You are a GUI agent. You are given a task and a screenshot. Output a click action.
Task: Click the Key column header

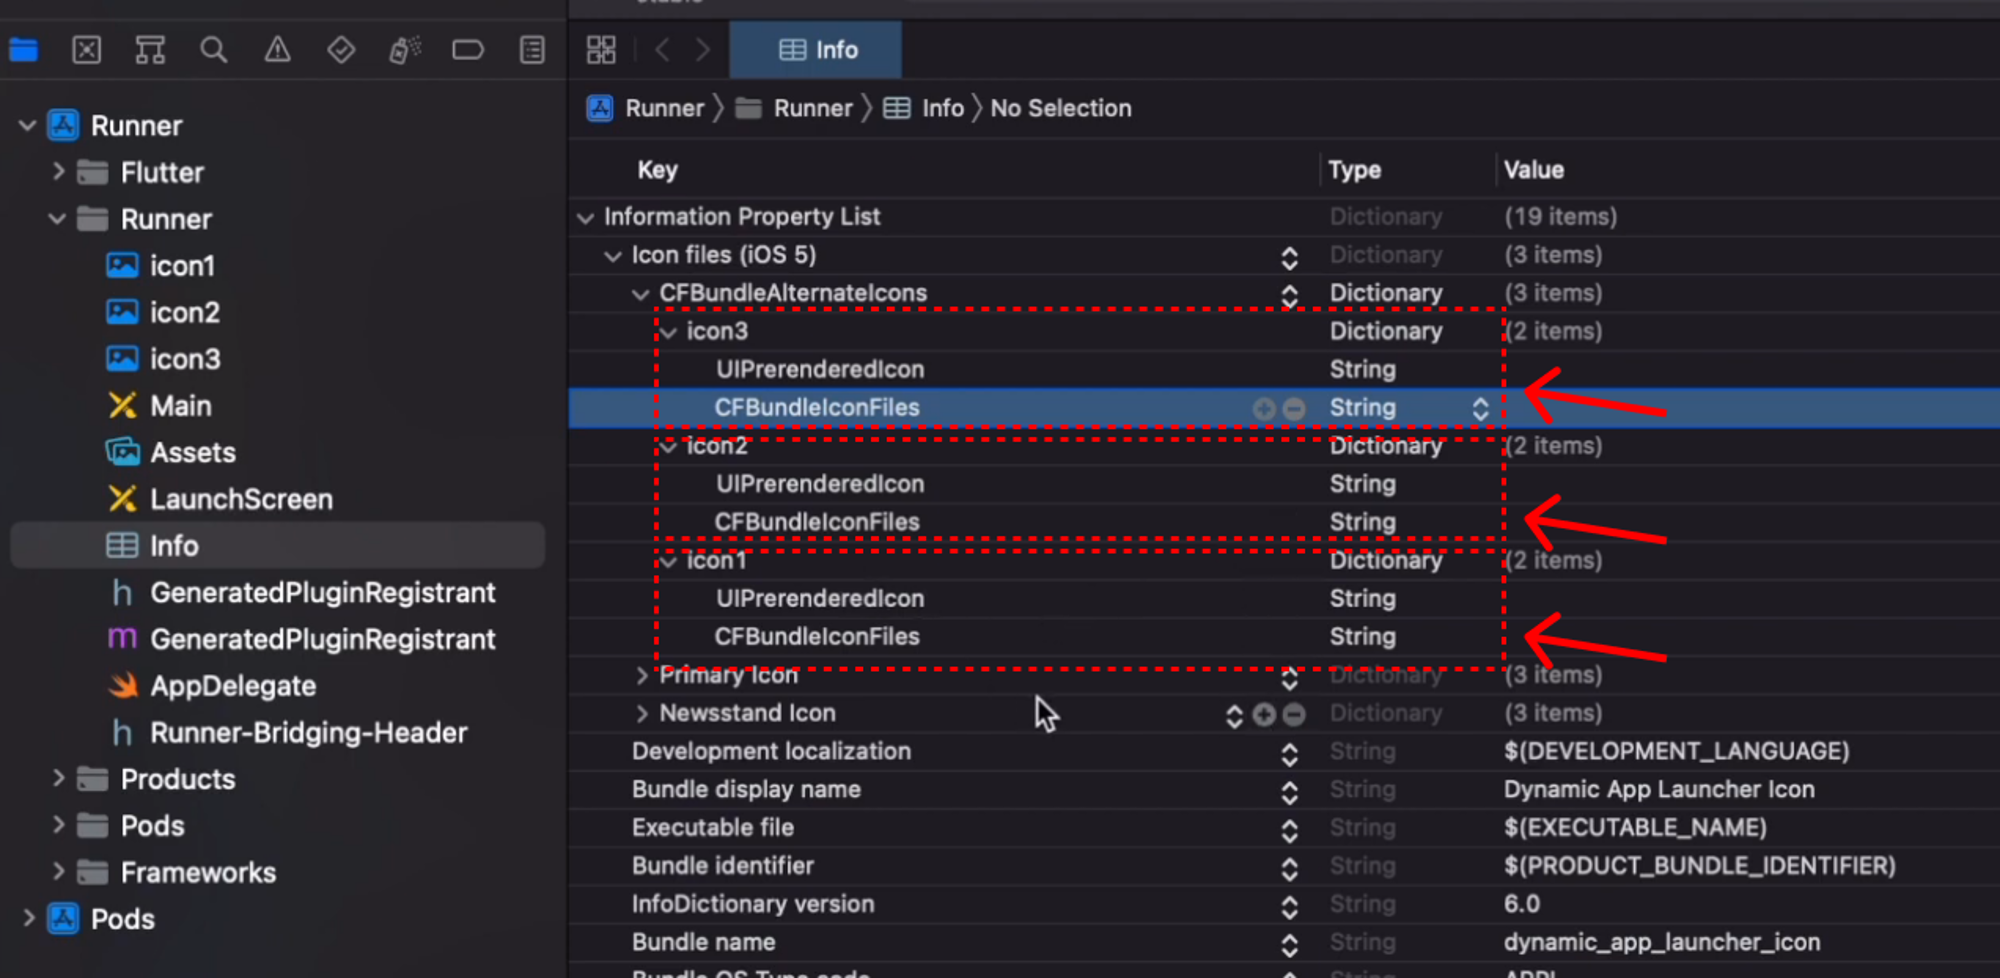click(x=657, y=170)
